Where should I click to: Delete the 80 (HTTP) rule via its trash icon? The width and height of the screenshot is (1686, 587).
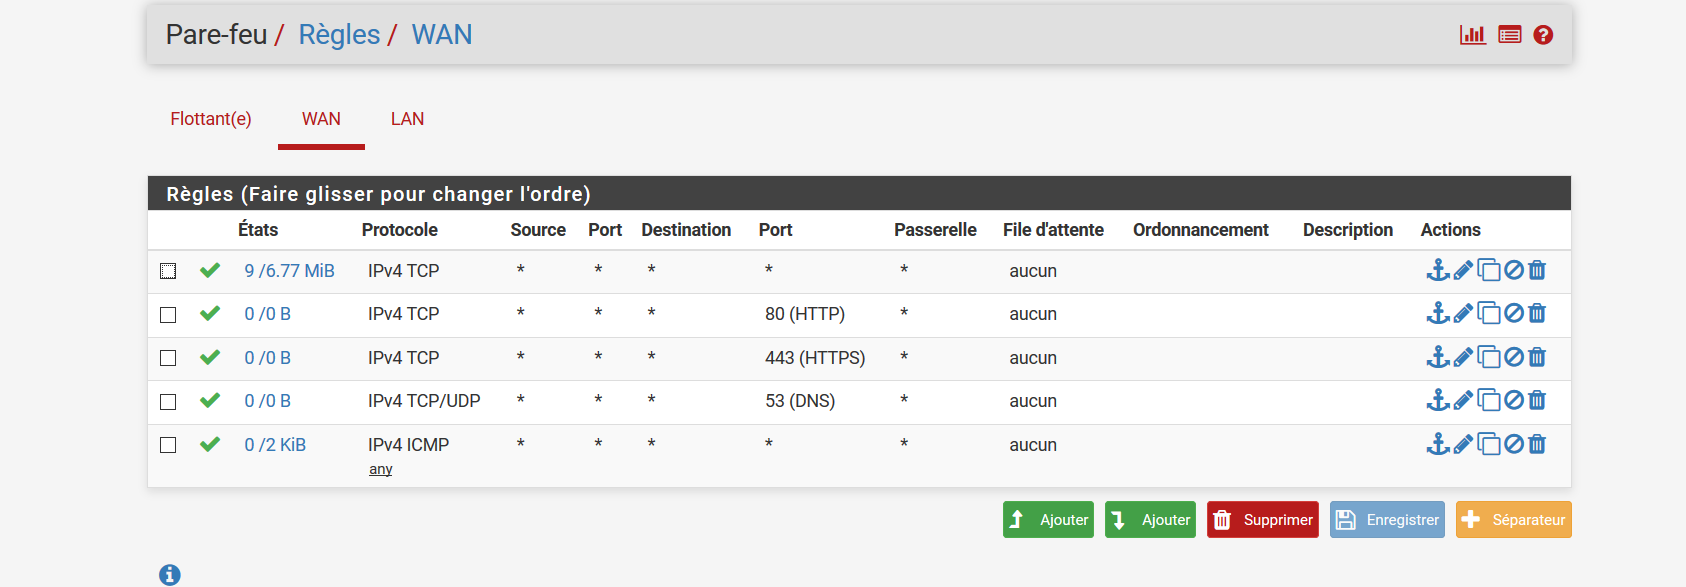pos(1538,314)
